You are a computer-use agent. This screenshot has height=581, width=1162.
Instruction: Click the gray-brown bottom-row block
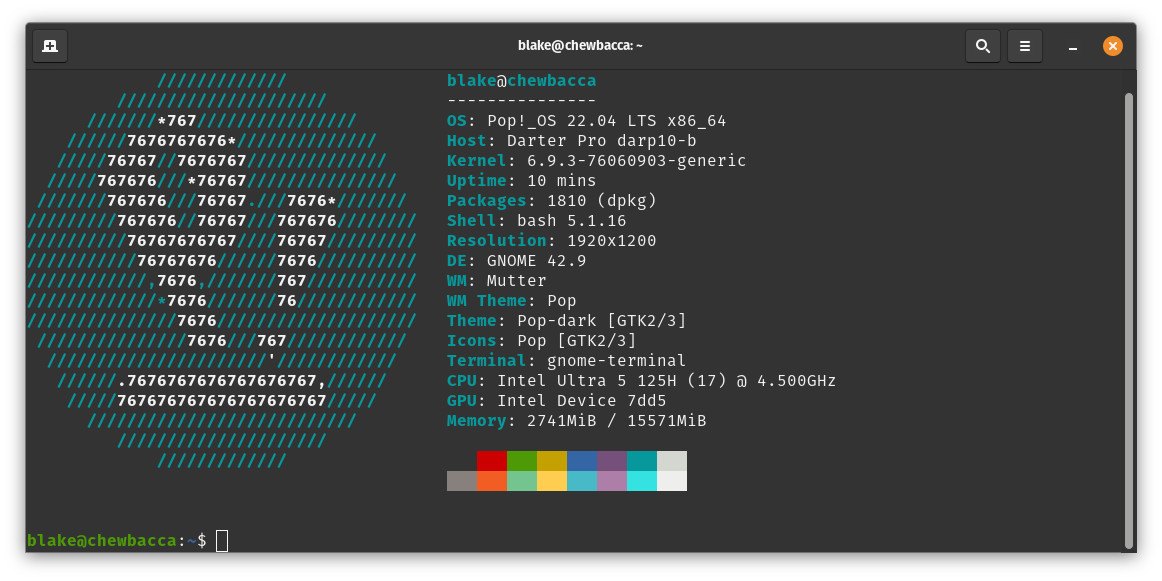coord(462,481)
